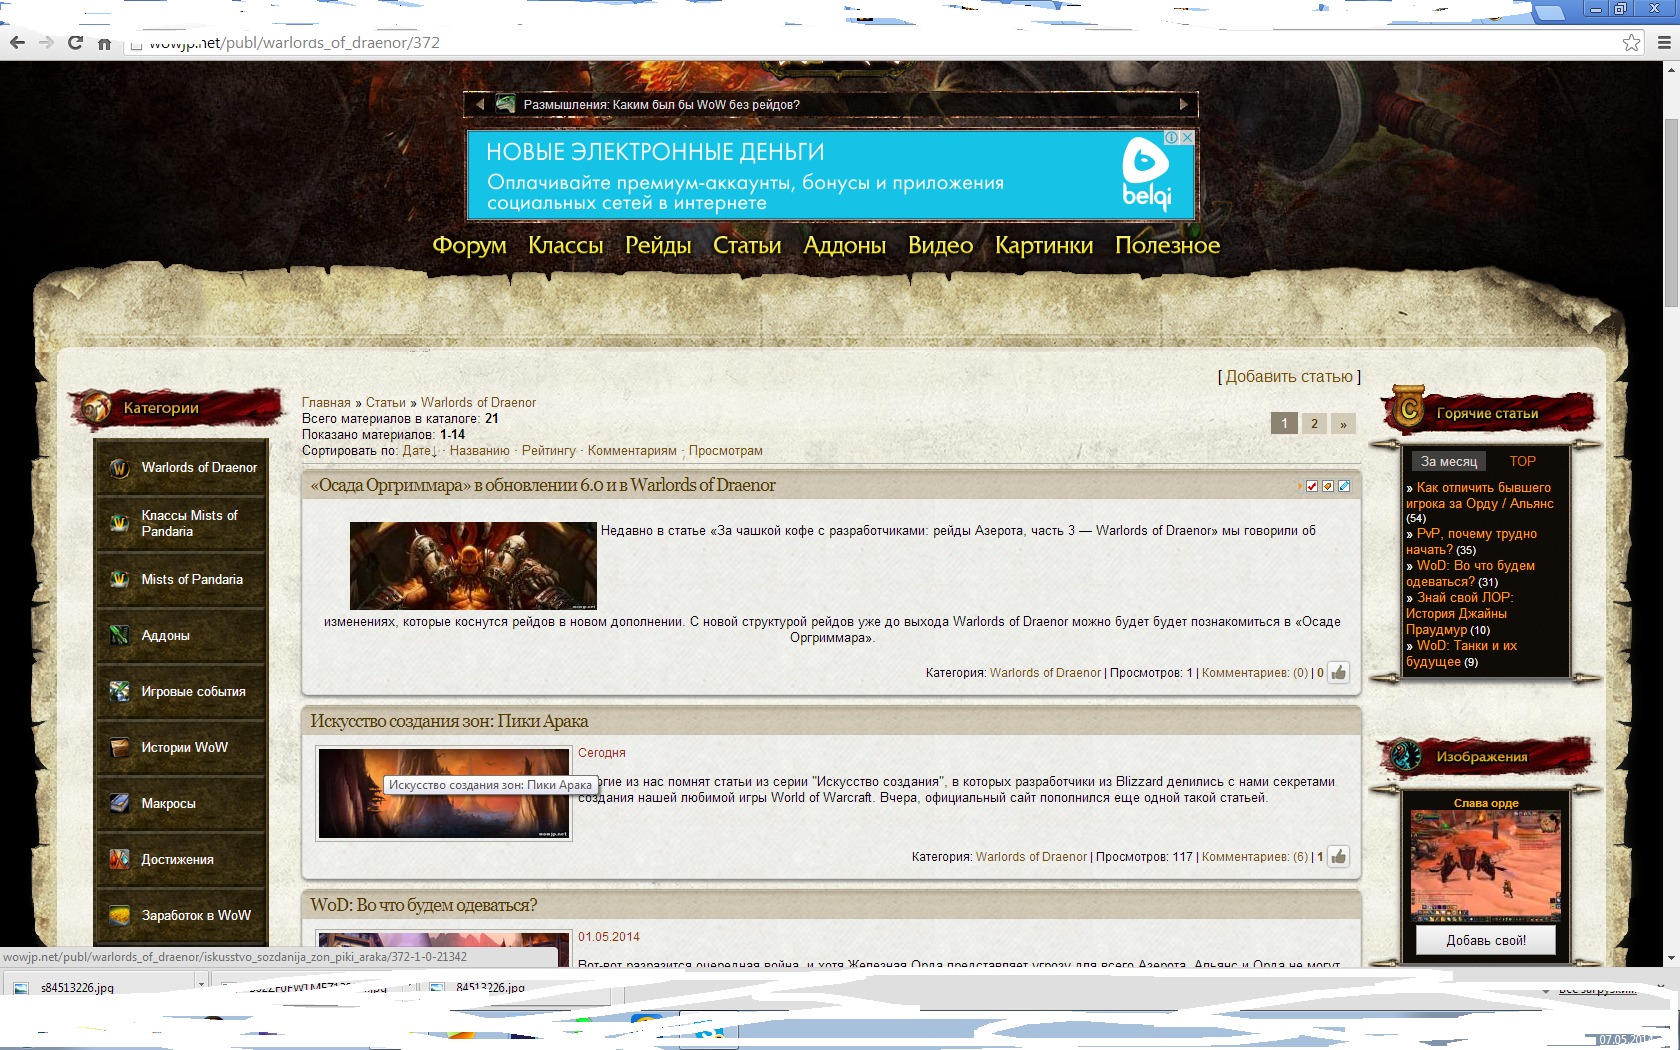Screen dimensions: 1680x1050
Task: Sort materials by «Дате» descending
Action: (x=419, y=451)
